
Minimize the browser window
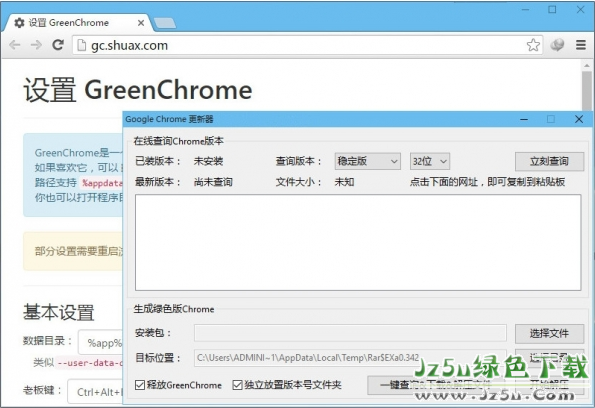(525, 10)
